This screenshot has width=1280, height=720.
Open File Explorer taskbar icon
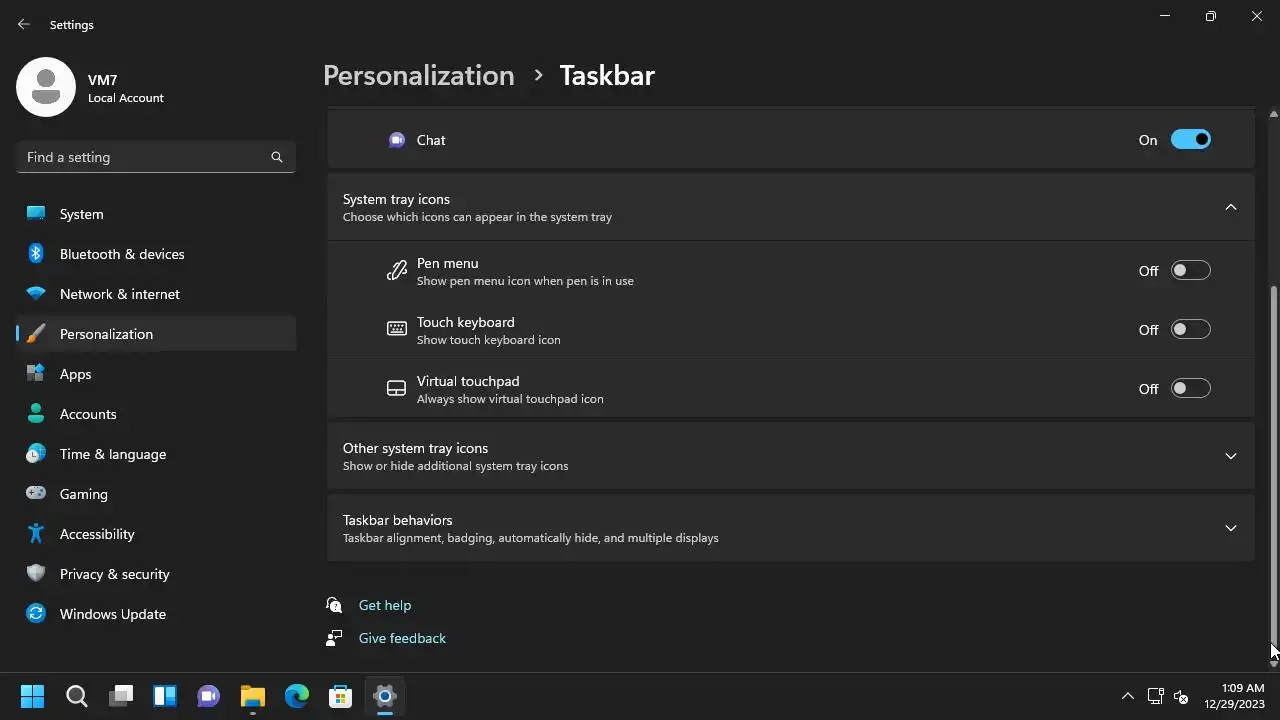point(253,696)
